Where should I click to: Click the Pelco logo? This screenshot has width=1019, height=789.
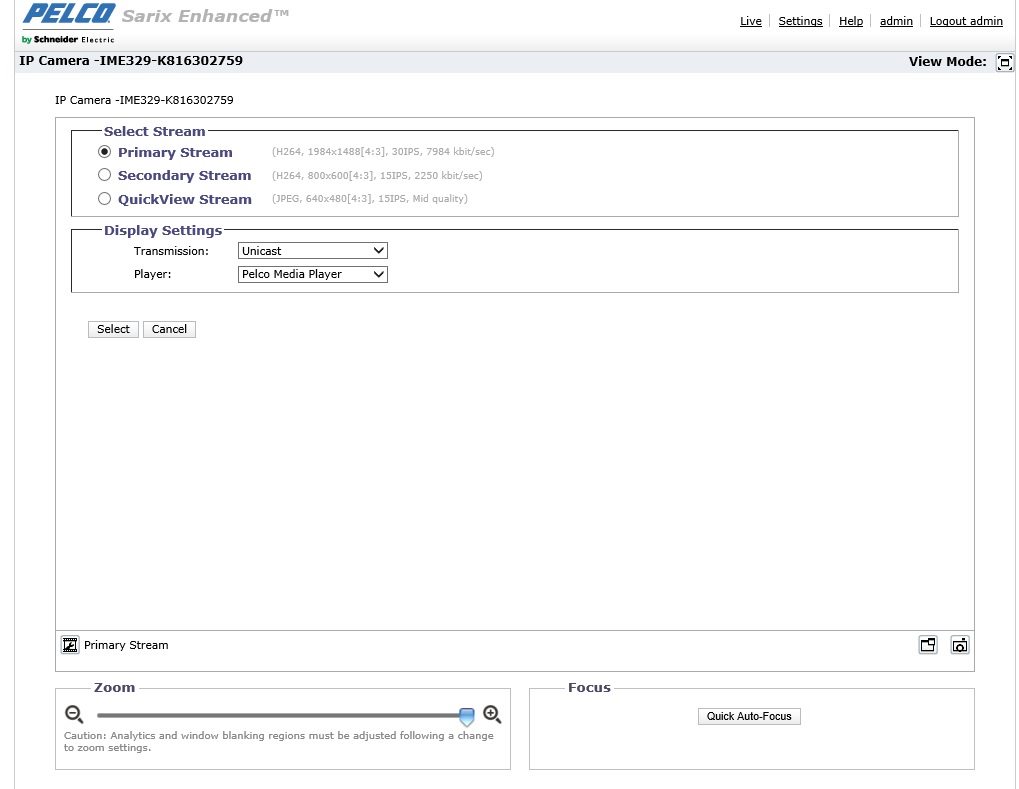click(x=68, y=17)
